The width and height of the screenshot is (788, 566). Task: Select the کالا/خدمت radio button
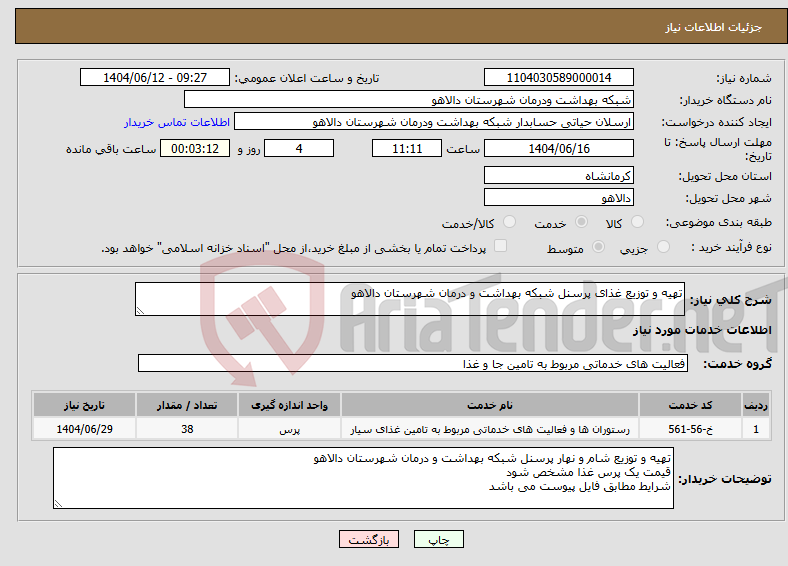click(x=509, y=222)
